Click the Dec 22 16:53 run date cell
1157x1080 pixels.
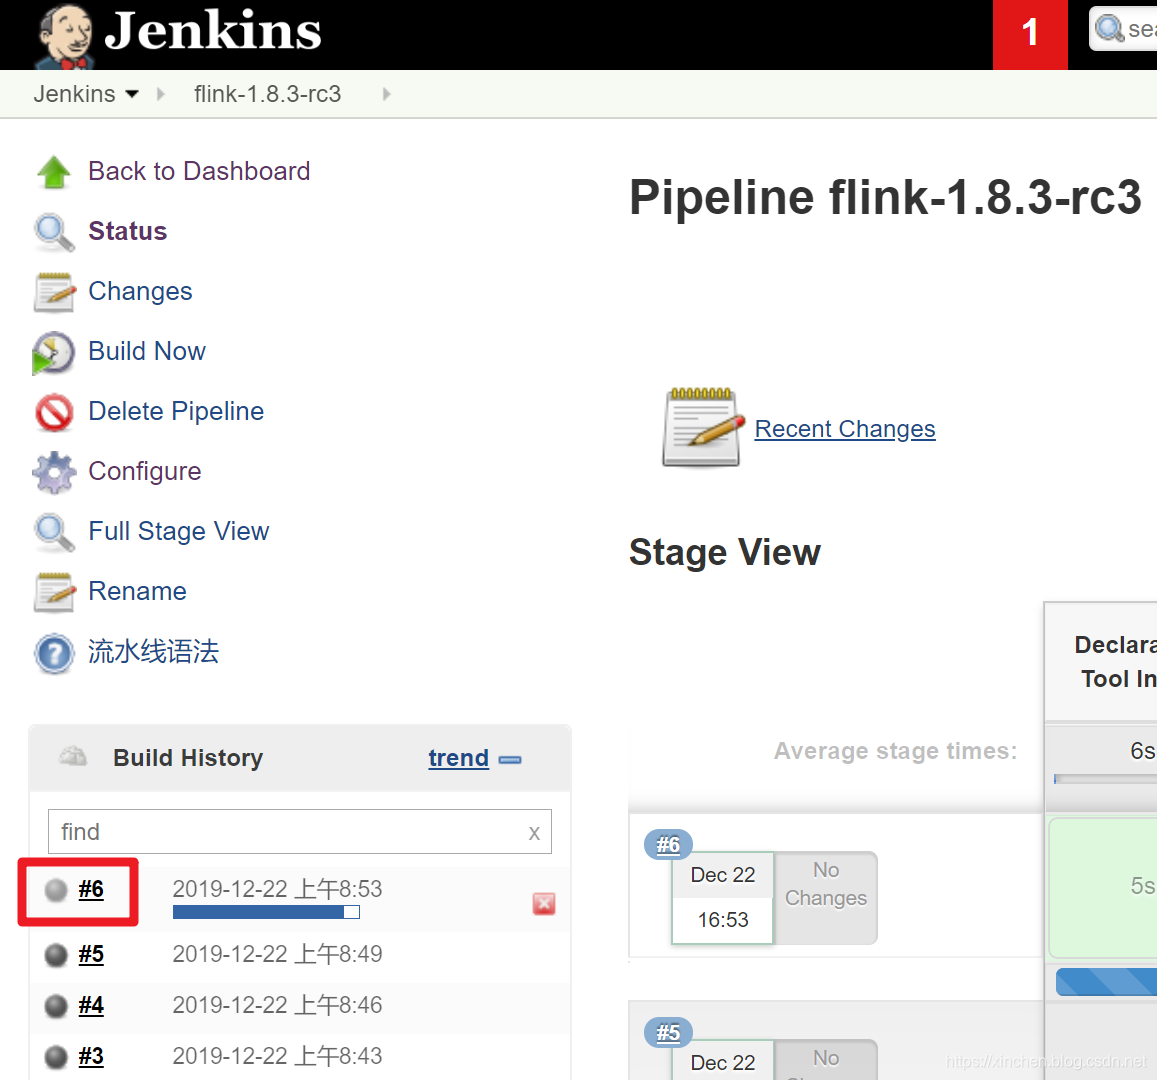[722, 898]
